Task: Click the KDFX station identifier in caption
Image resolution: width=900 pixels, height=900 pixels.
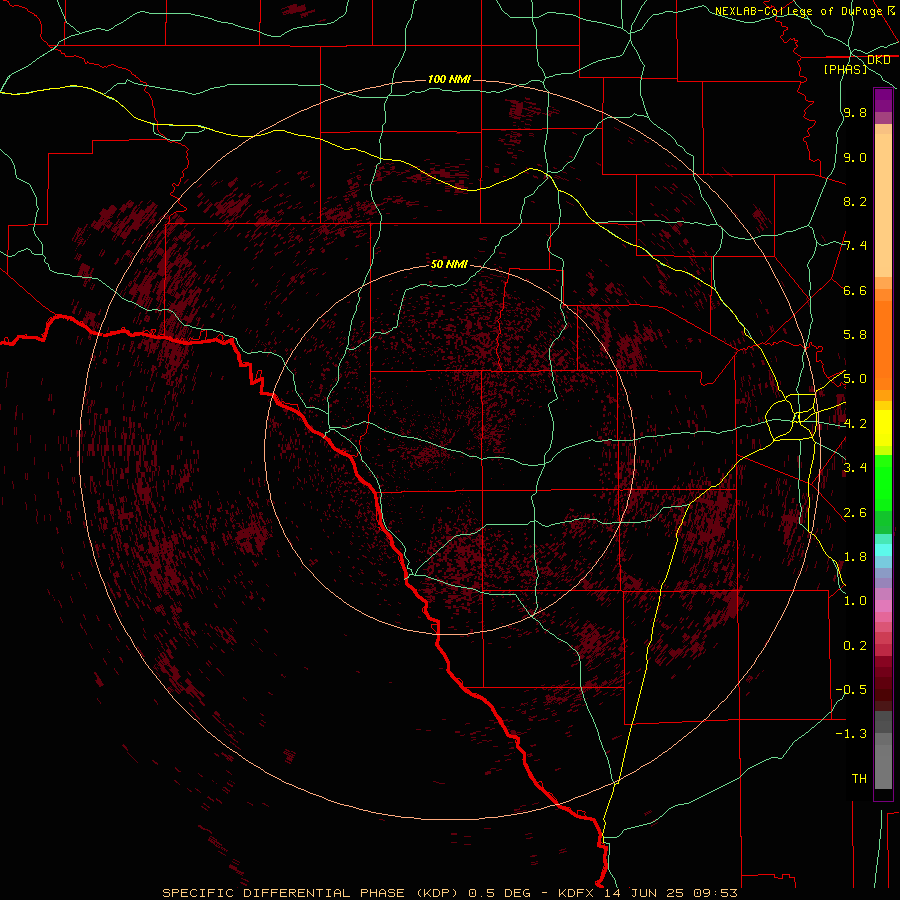Action: (576, 893)
